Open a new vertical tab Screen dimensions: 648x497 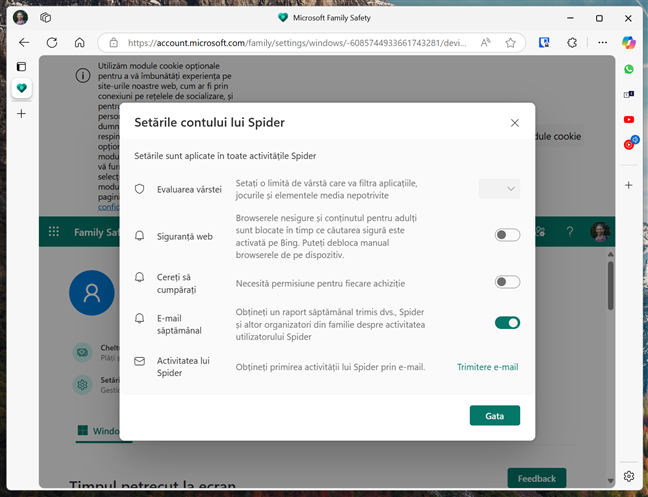pos(21,114)
